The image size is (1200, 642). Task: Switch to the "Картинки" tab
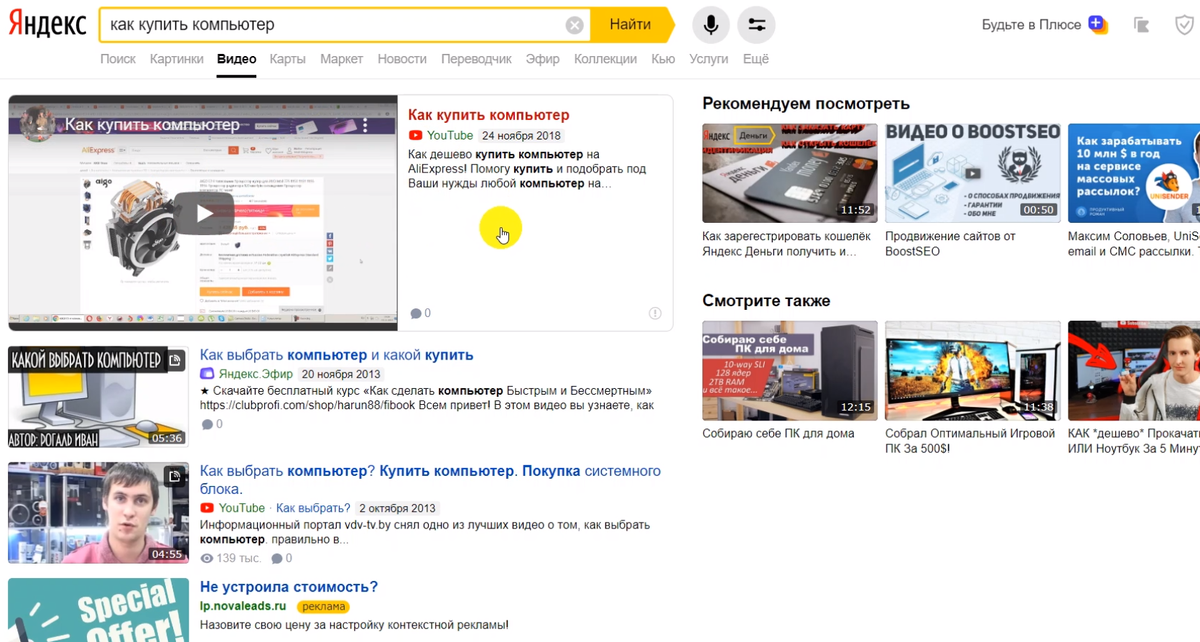177,59
